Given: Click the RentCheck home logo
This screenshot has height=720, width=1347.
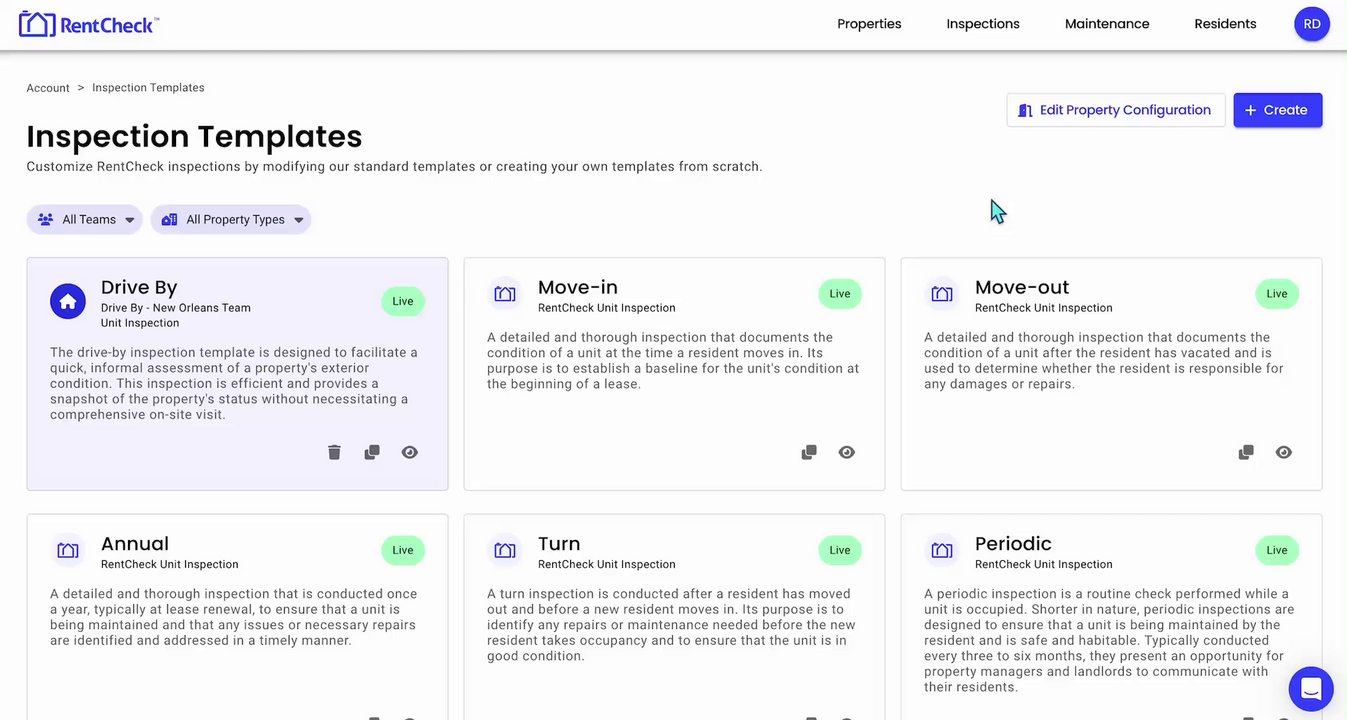Looking at the screenshot, I should [88, 24].
